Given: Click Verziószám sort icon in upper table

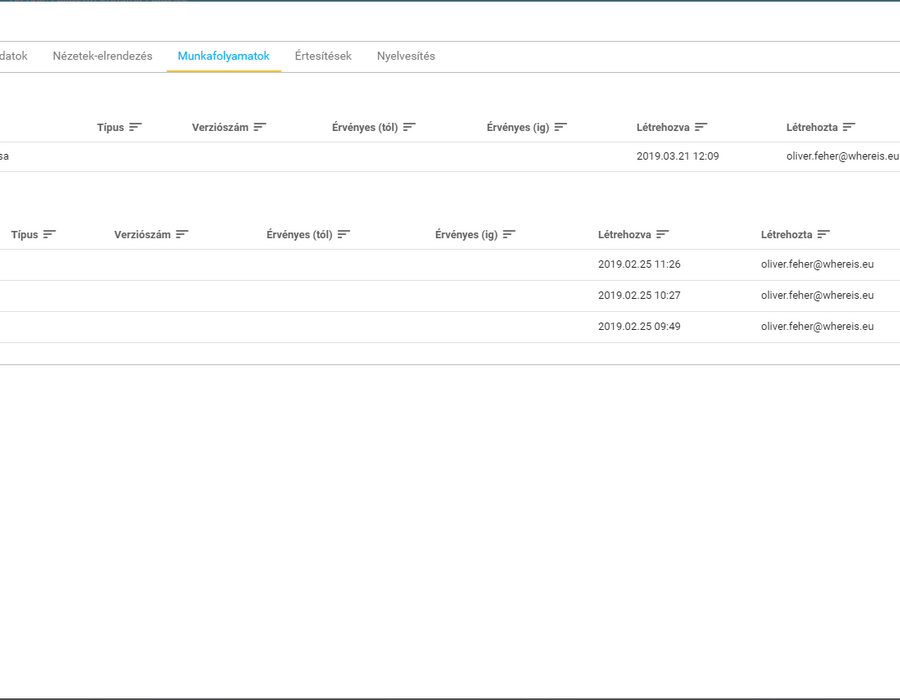Looking at the screenshot, I should (x=260, y=127).
